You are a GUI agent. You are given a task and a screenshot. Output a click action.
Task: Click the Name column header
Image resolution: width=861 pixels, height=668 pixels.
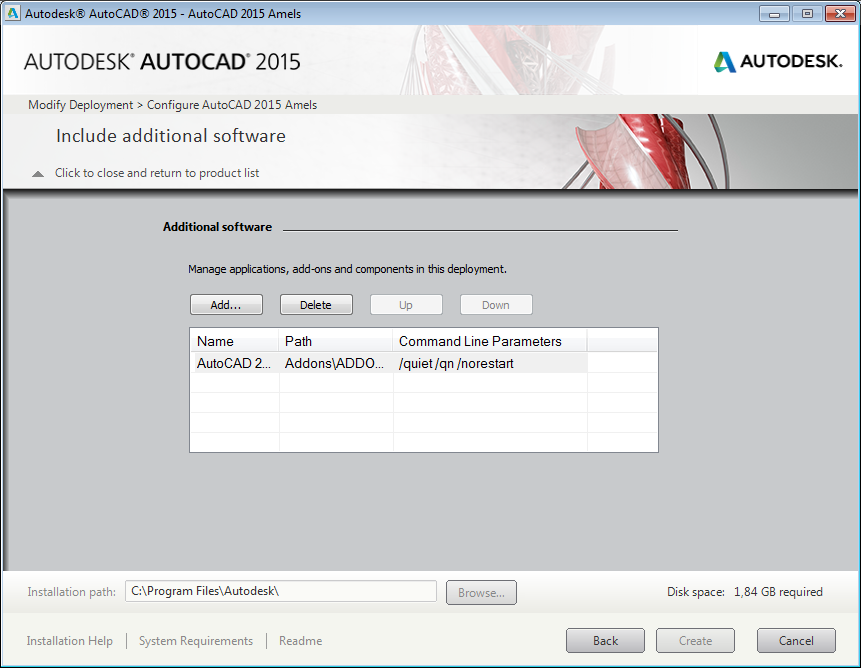[x=234, y=341]
